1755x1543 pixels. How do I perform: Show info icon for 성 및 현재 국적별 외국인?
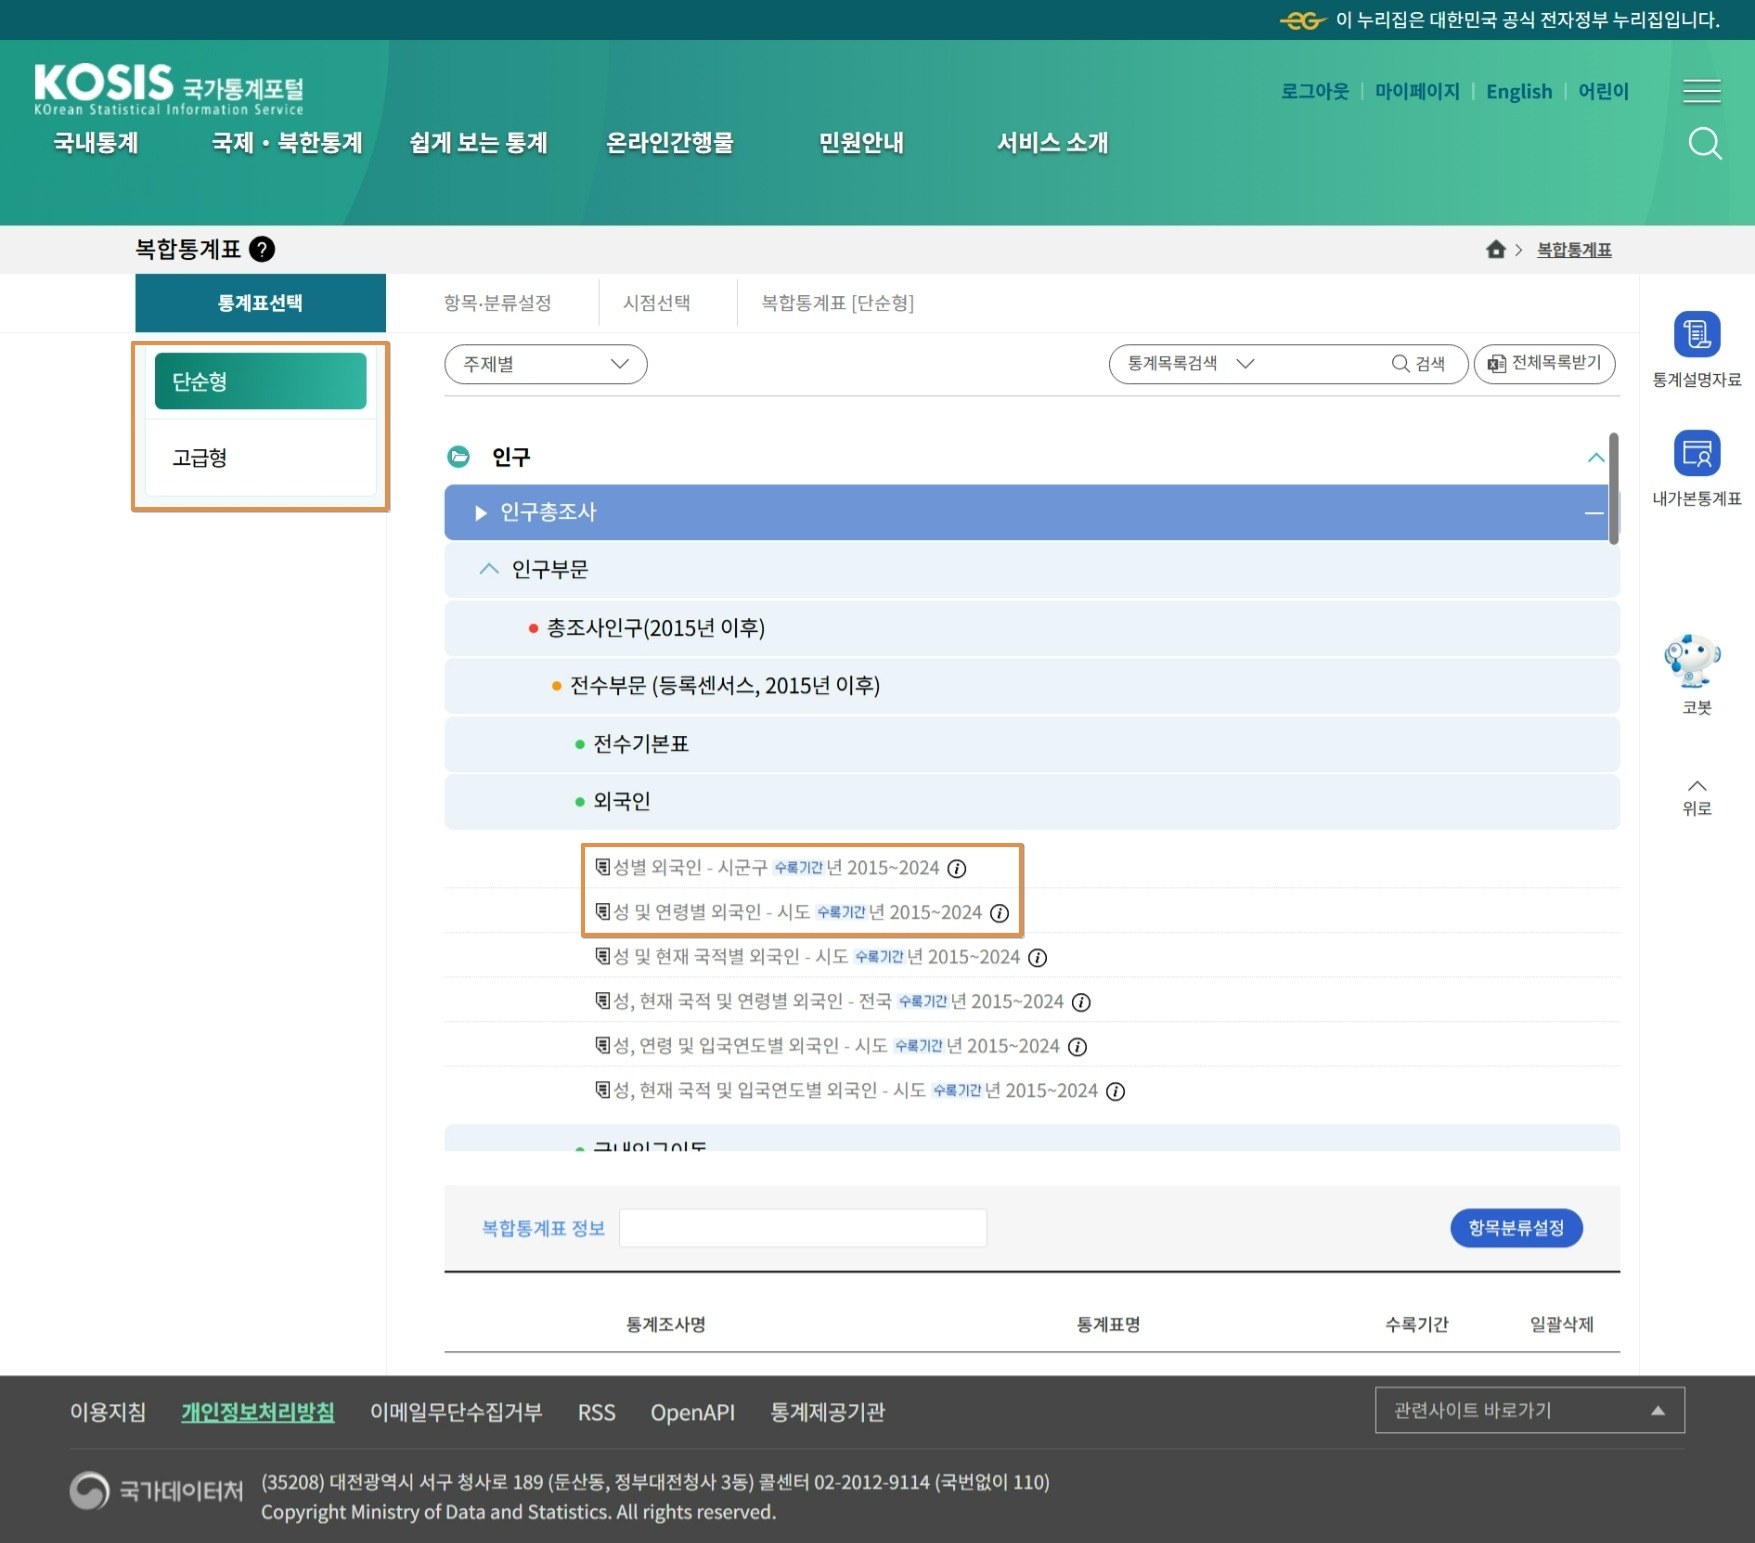coord(1038,958)
